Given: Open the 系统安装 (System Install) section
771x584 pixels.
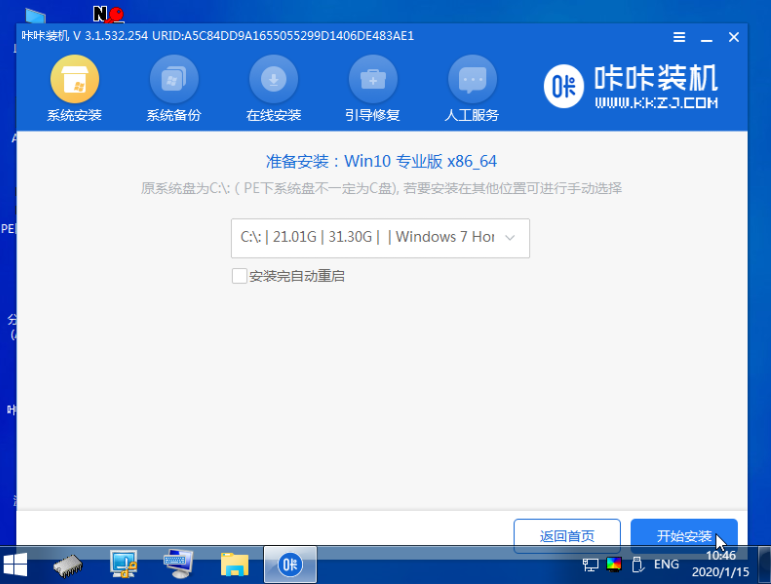Looking at the screenshot, I should click(x=74, y=89).
